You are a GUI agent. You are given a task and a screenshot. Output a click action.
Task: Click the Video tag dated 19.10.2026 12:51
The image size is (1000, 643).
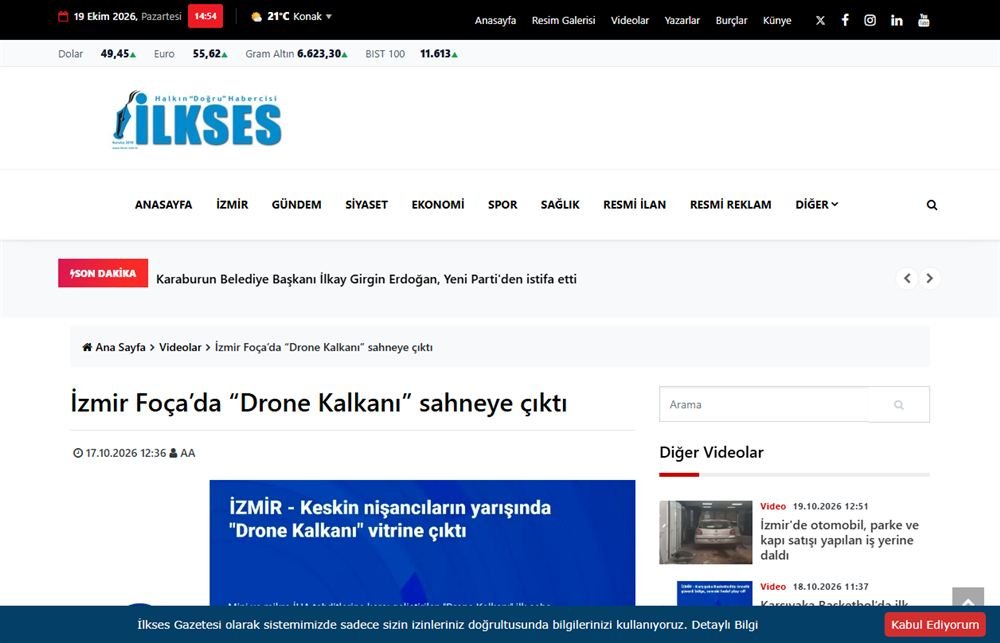[773, 506]
